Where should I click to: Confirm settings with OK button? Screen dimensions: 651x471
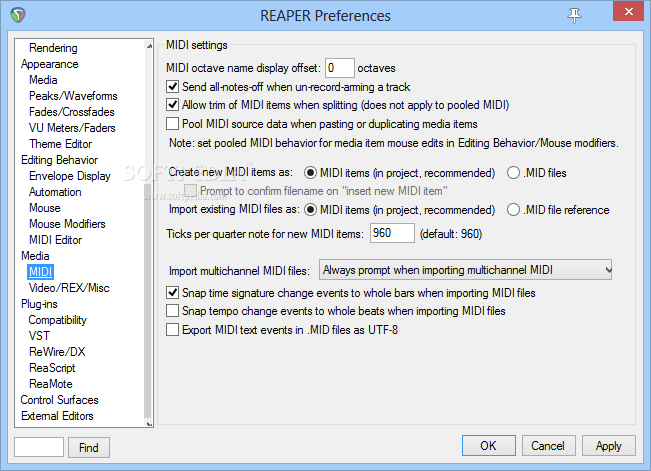[x=489, y=446]
